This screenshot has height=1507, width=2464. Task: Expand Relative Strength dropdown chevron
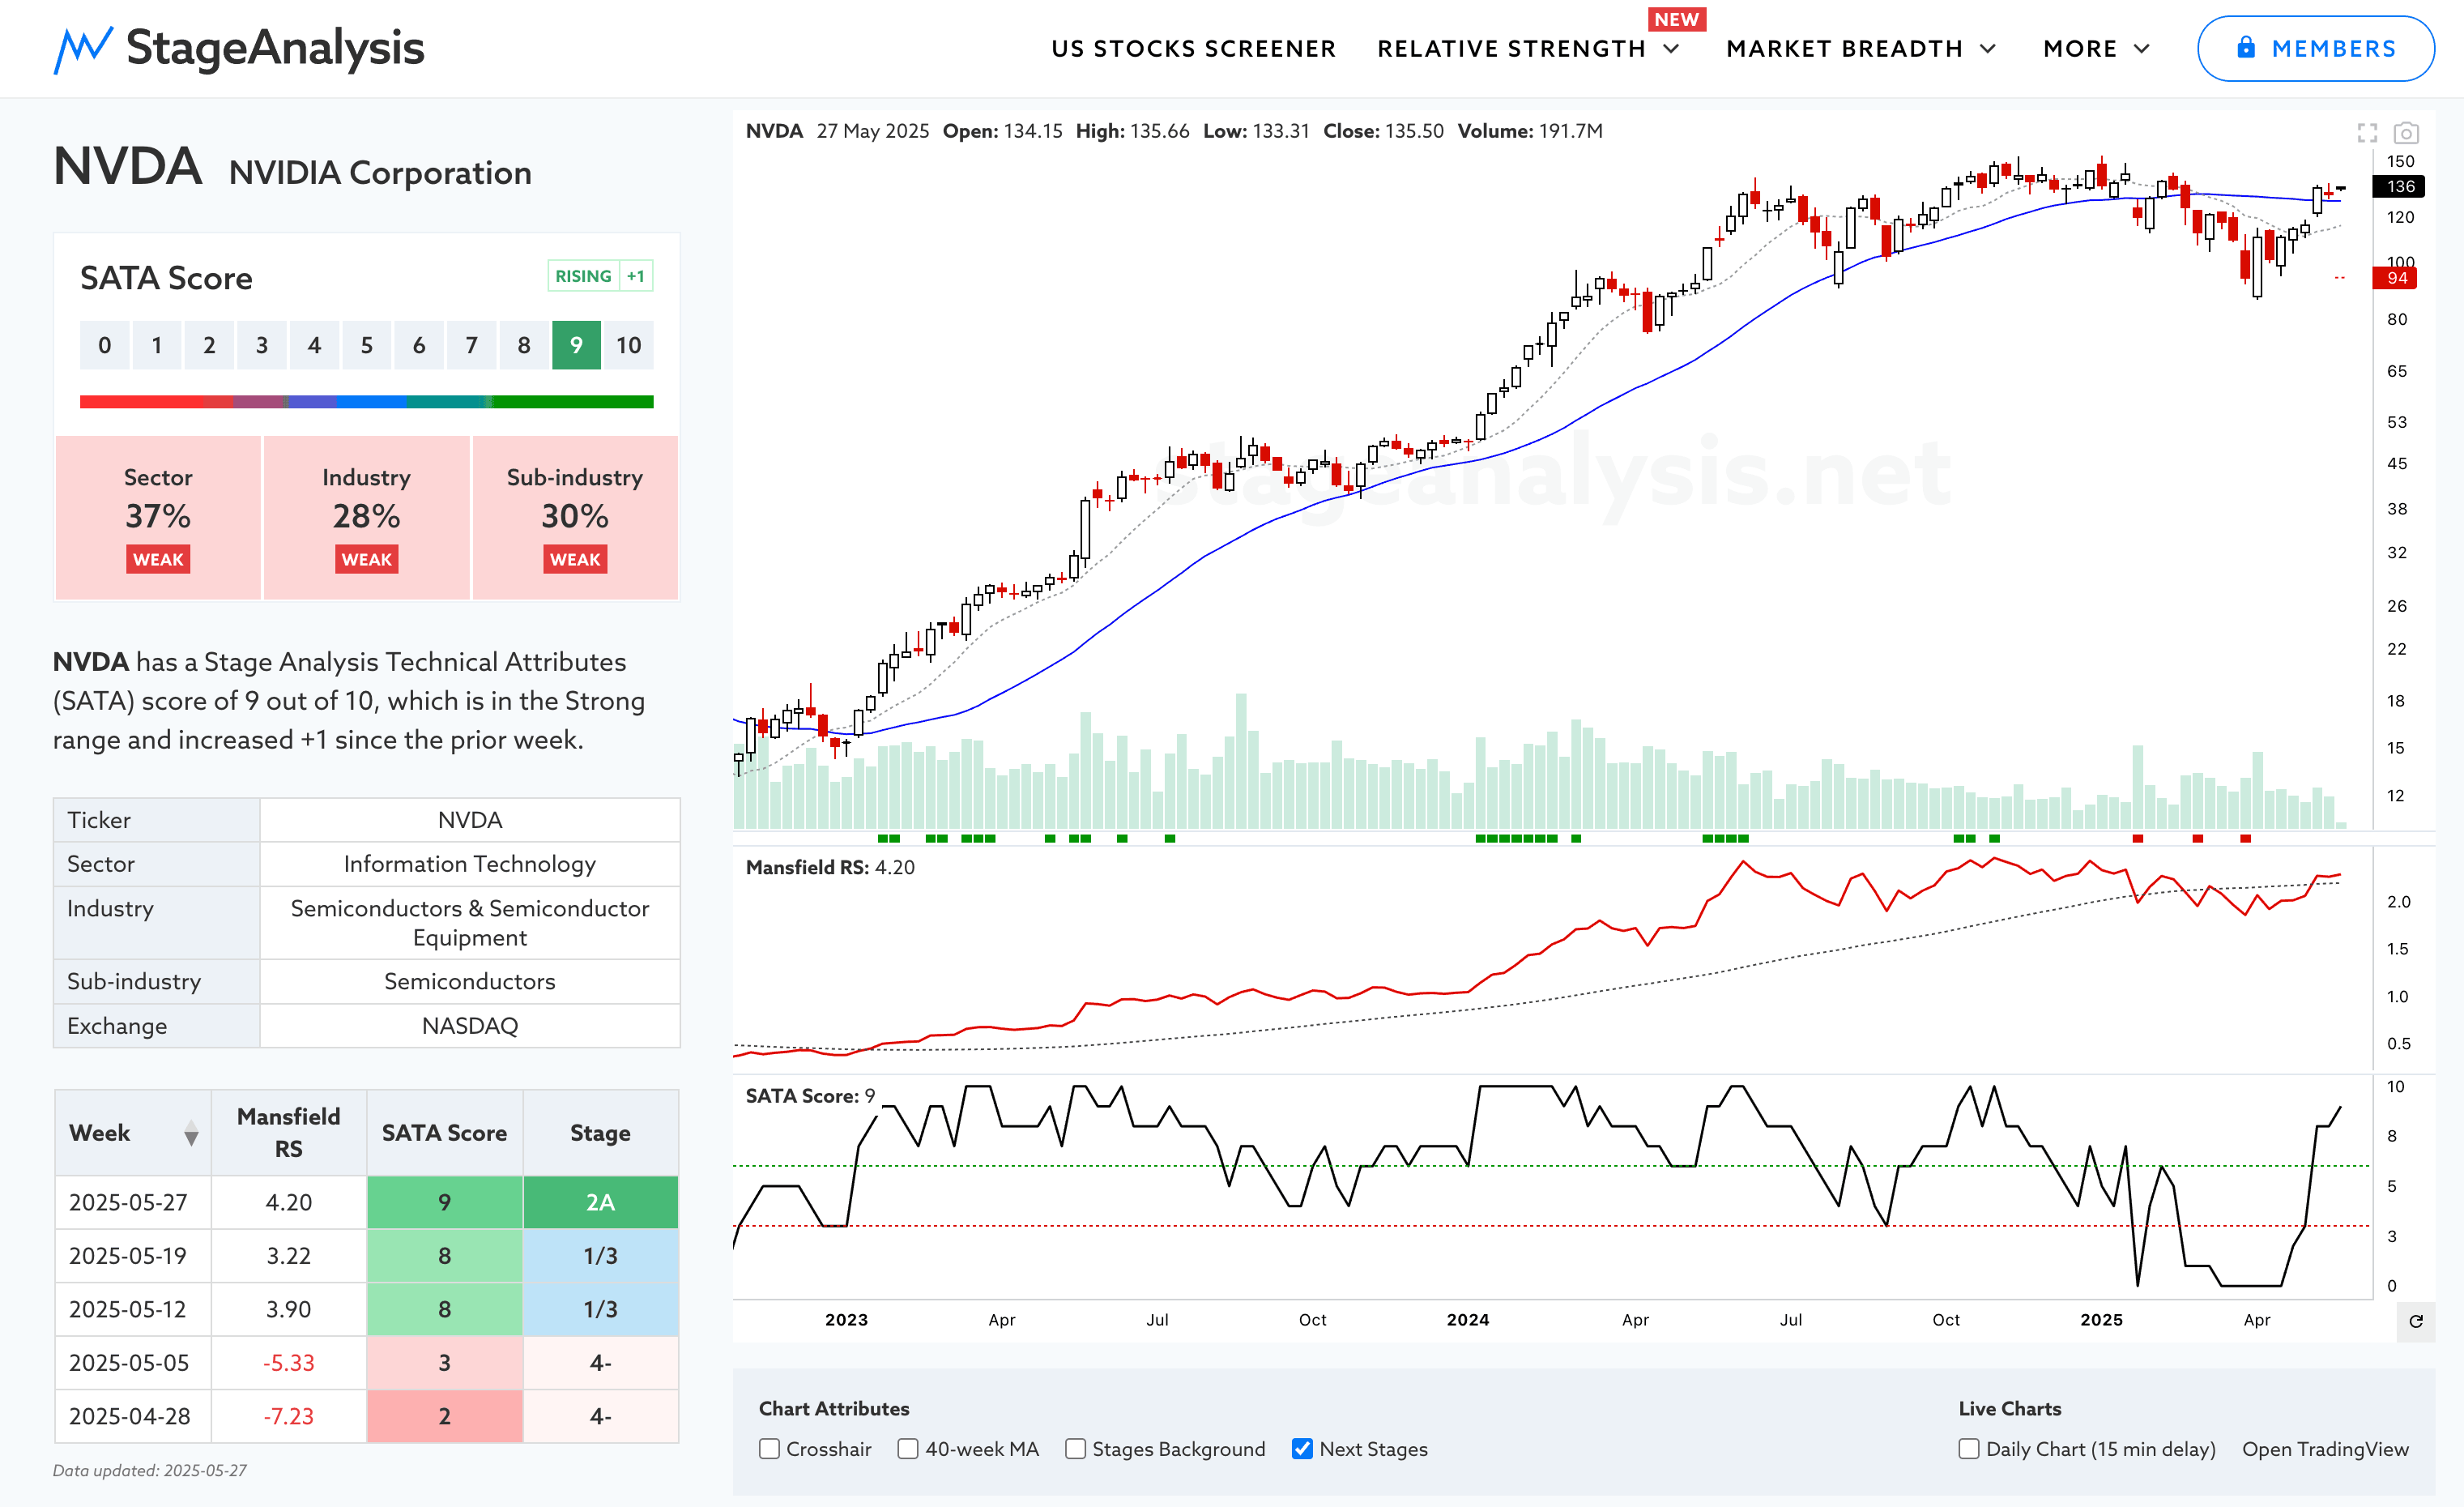1671,49
